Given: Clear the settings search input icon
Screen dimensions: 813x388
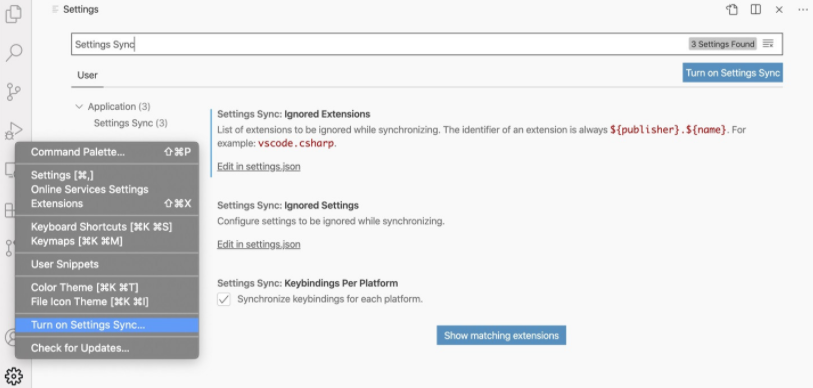Looking at the screenshot, I should [x=768, y=44].
